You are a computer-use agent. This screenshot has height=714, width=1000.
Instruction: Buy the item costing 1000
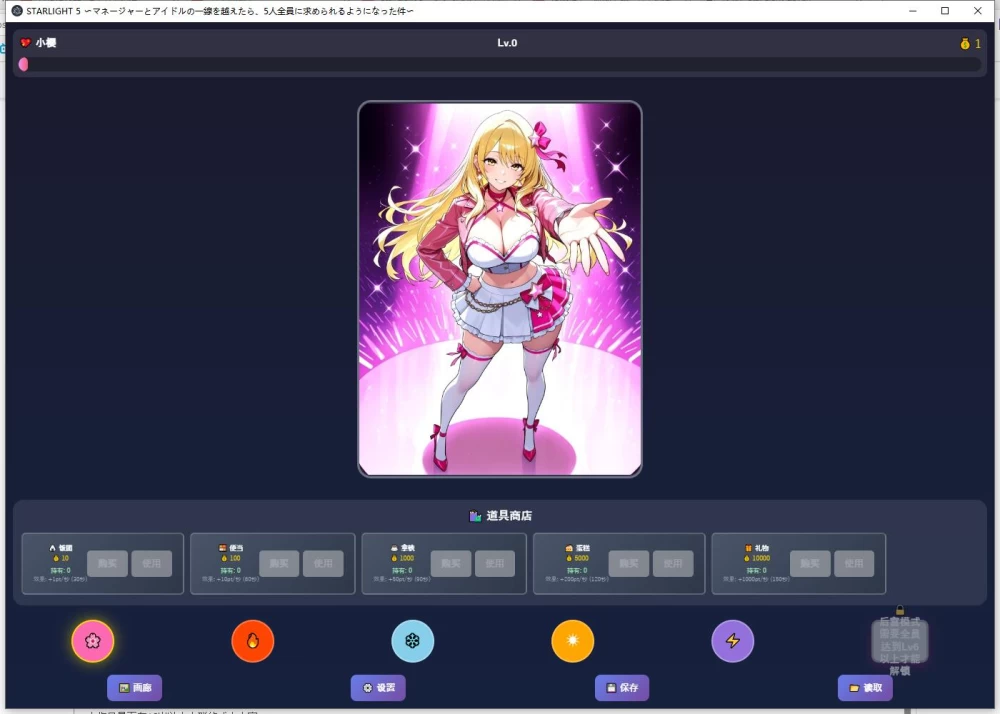click(x=451, y=564)
